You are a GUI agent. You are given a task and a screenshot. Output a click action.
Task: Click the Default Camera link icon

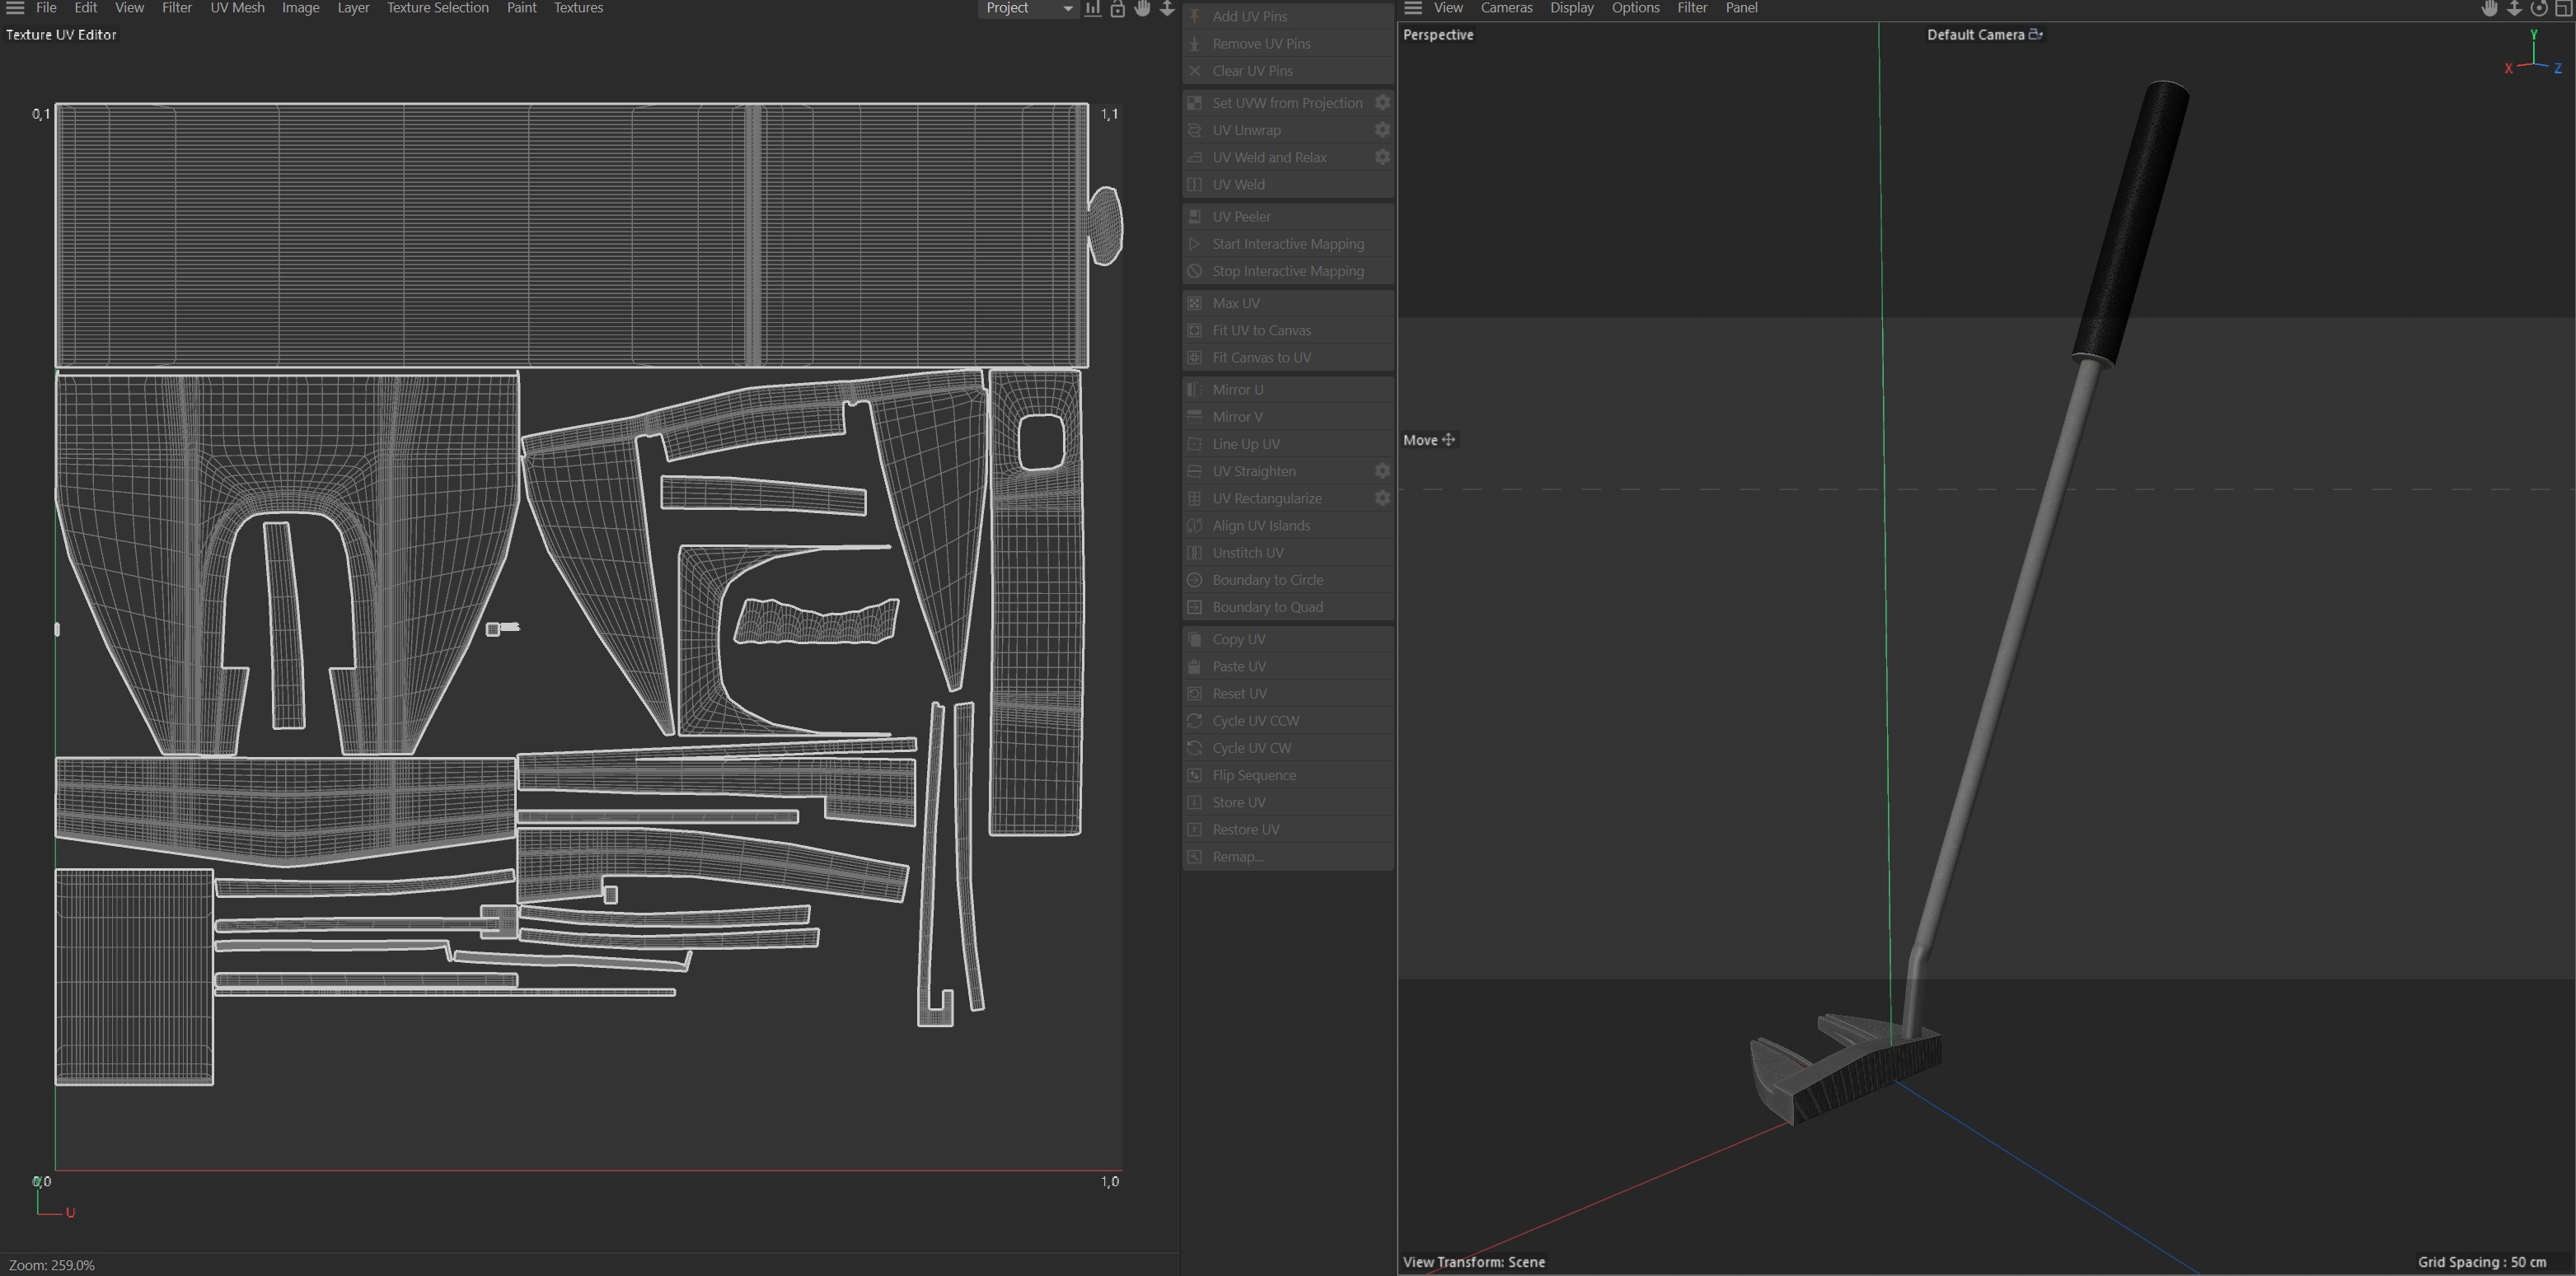click(2035, 34)
